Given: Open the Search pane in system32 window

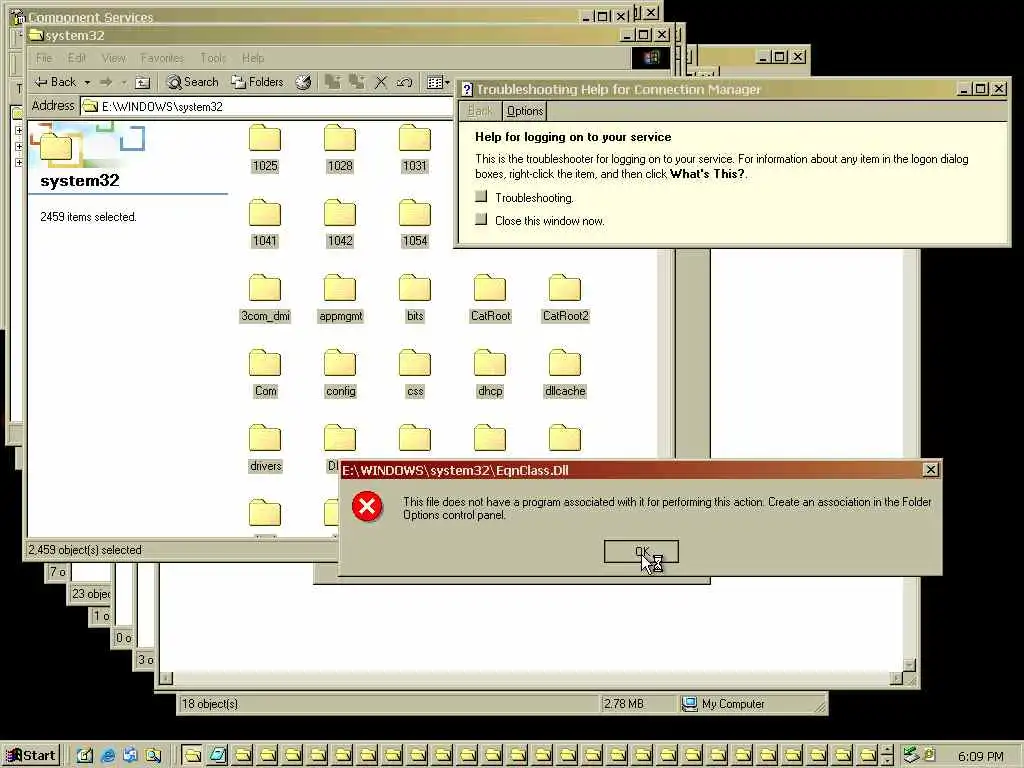Looking at the screenshot, I should click(x=193, y=82).
